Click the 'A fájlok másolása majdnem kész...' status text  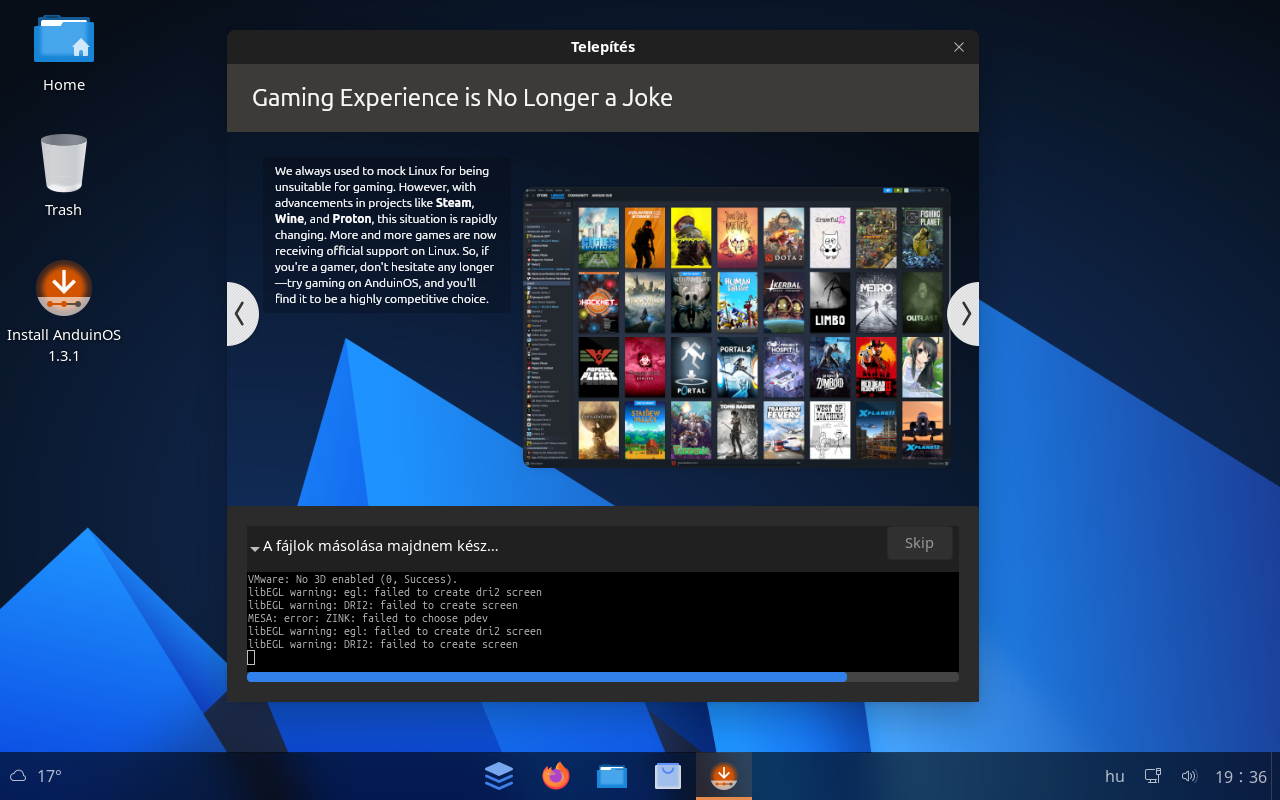[x=380, y=546]
